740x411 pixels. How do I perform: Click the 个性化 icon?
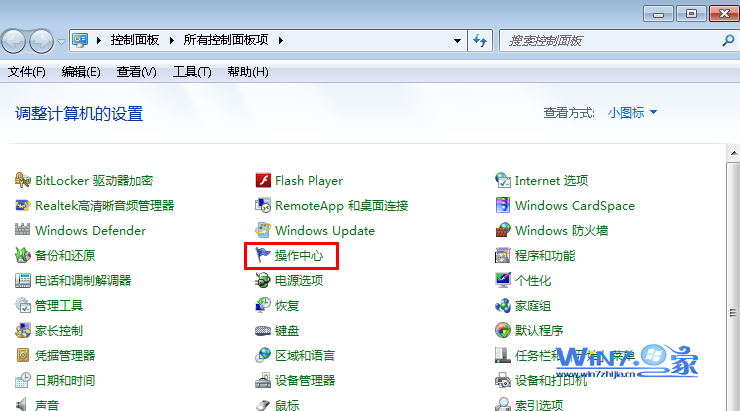503,280
